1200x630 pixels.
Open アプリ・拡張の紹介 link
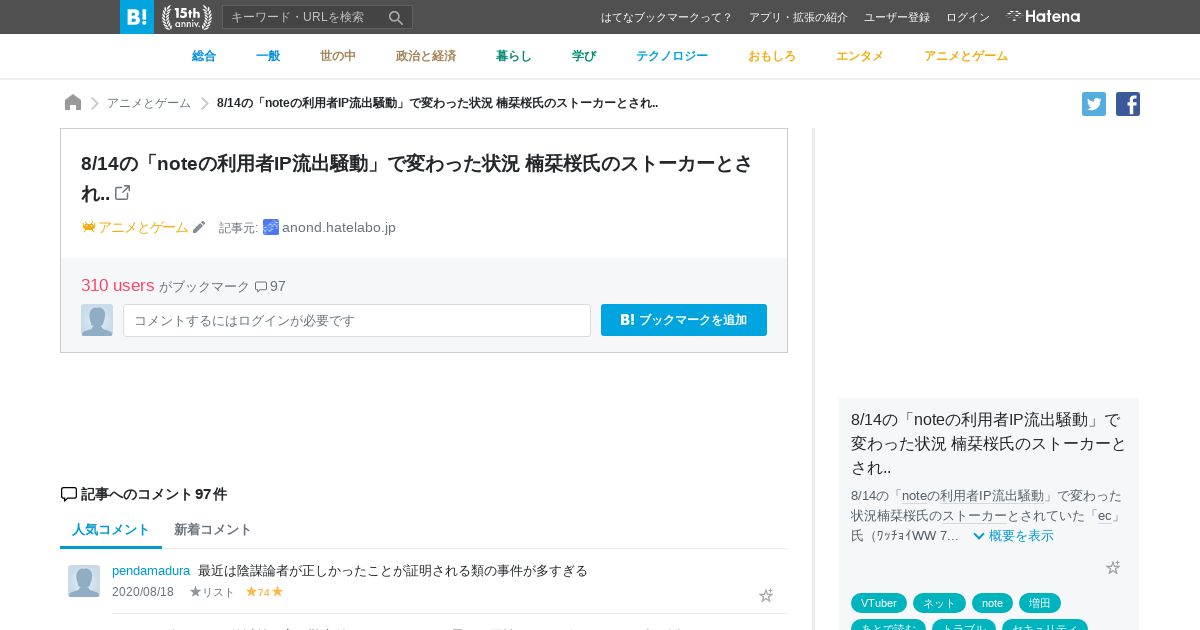[798, 17]
